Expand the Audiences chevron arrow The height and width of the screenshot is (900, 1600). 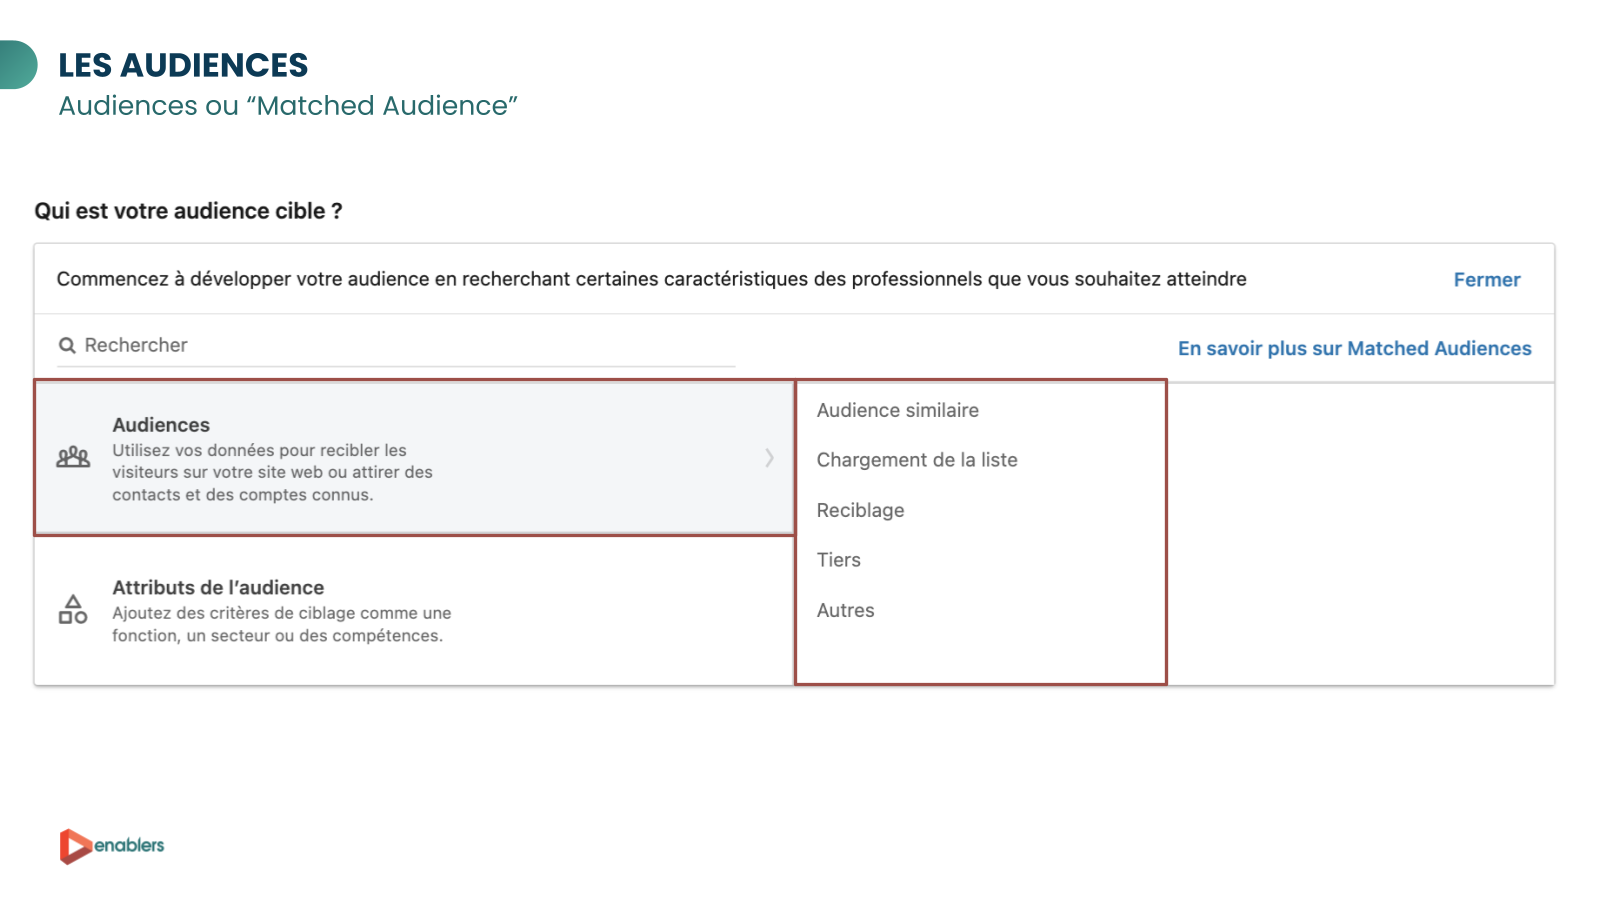point(769,458)
